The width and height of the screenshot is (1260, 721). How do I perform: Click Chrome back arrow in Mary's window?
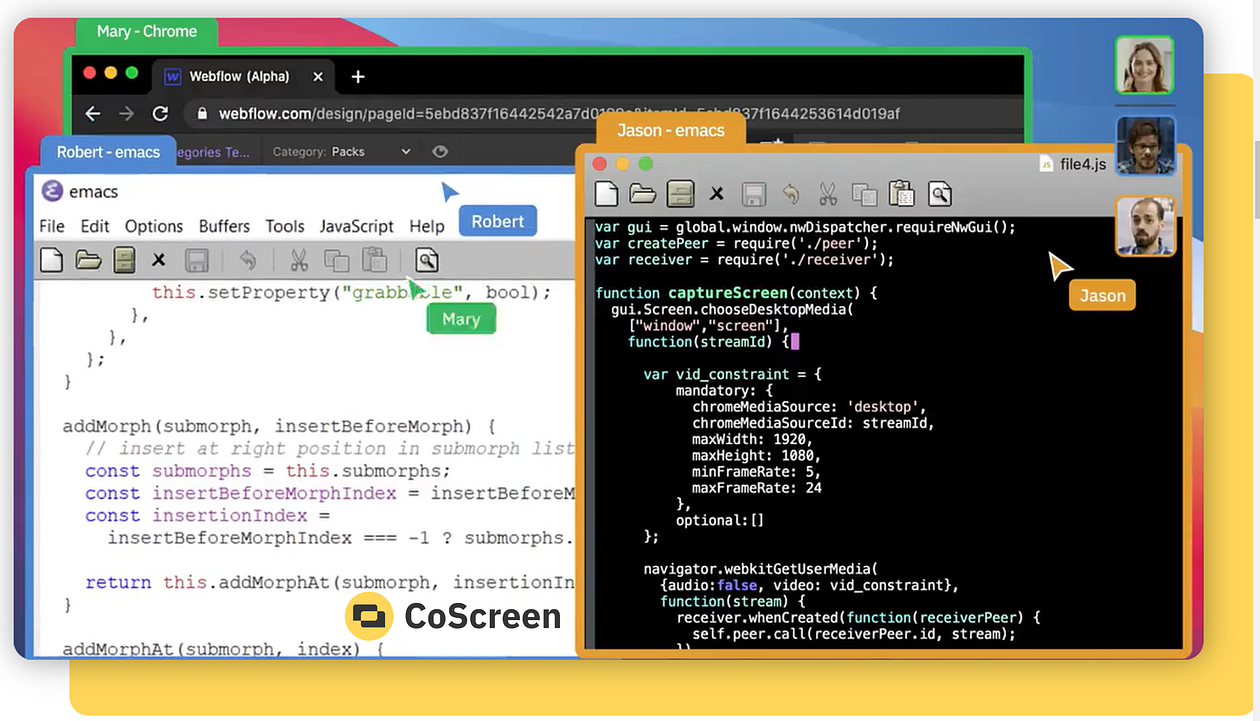93,114
